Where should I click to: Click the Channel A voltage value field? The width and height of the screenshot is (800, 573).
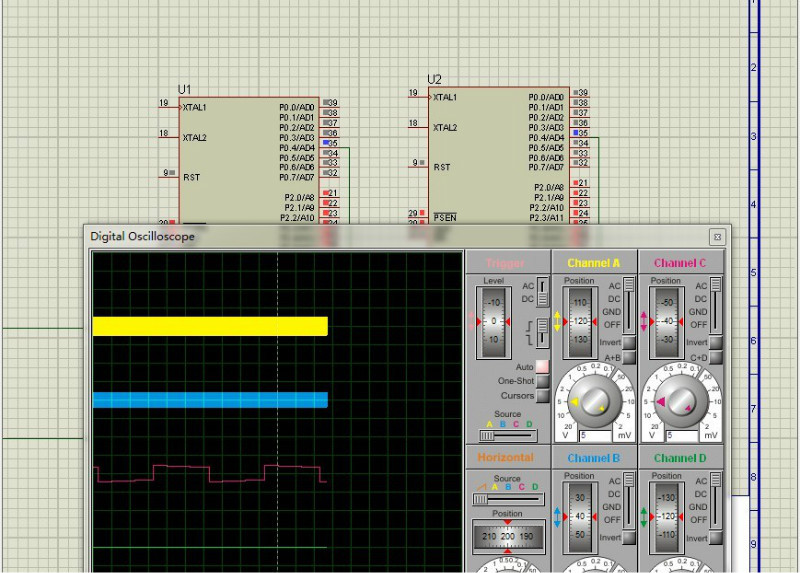594,436
